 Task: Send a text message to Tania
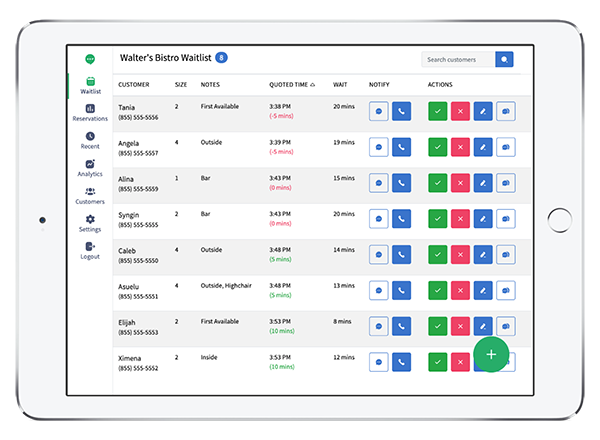click(x=379, y=111)
